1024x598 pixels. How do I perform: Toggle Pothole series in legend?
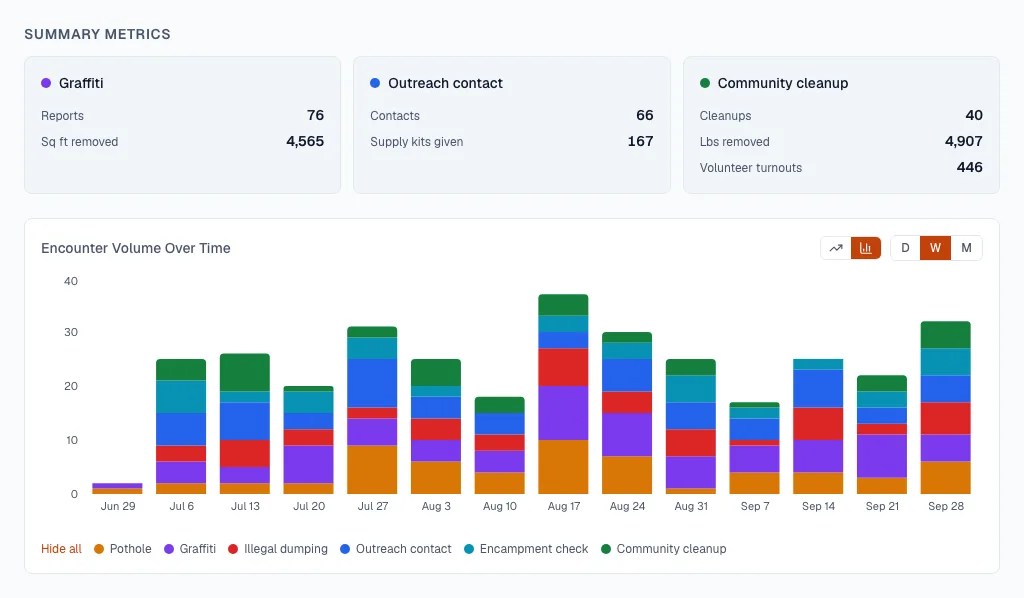point(123,549)
